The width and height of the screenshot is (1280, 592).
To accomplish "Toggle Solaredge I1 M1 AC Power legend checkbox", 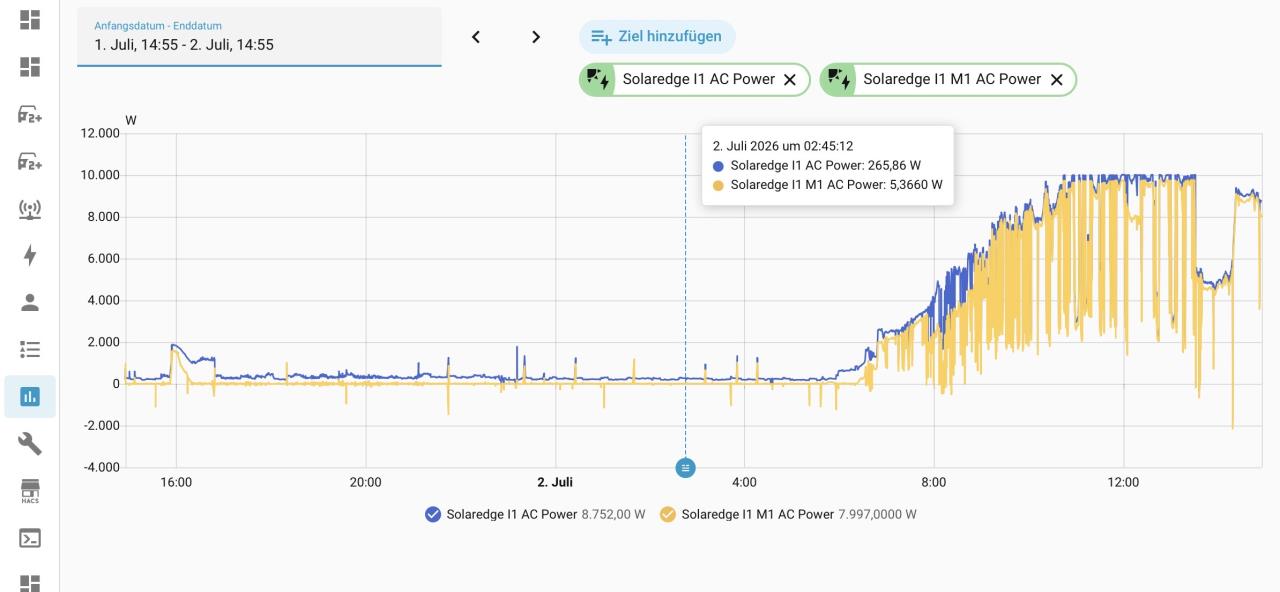I will [668, 514].
